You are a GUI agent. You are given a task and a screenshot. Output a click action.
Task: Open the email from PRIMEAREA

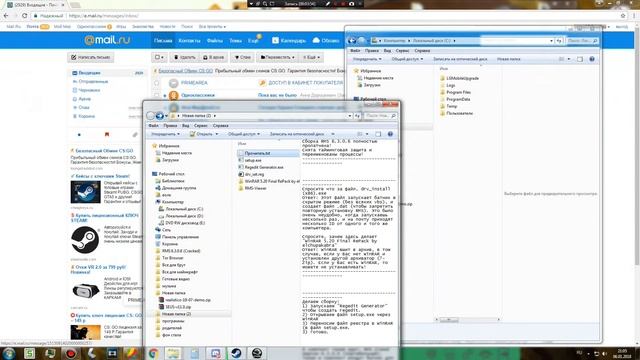pos(194,83)
